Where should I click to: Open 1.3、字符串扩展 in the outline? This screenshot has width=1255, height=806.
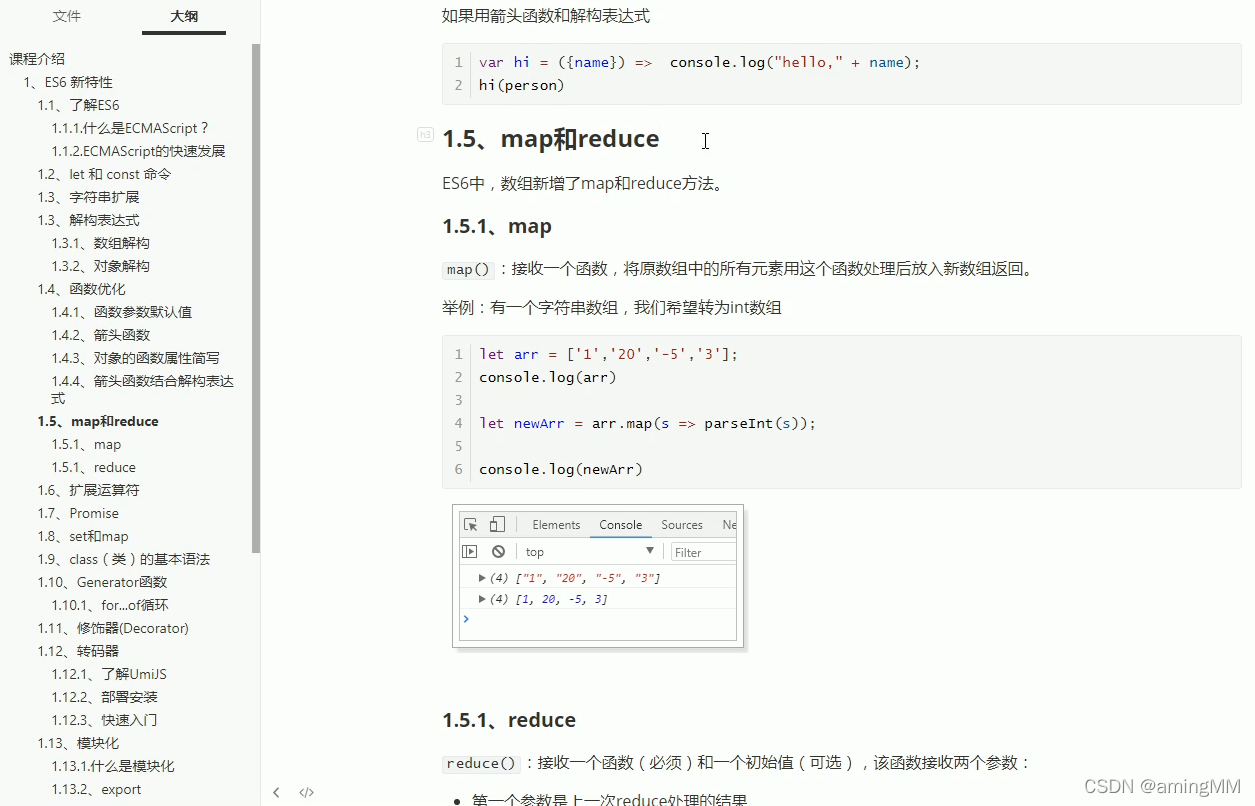(89, 197)
